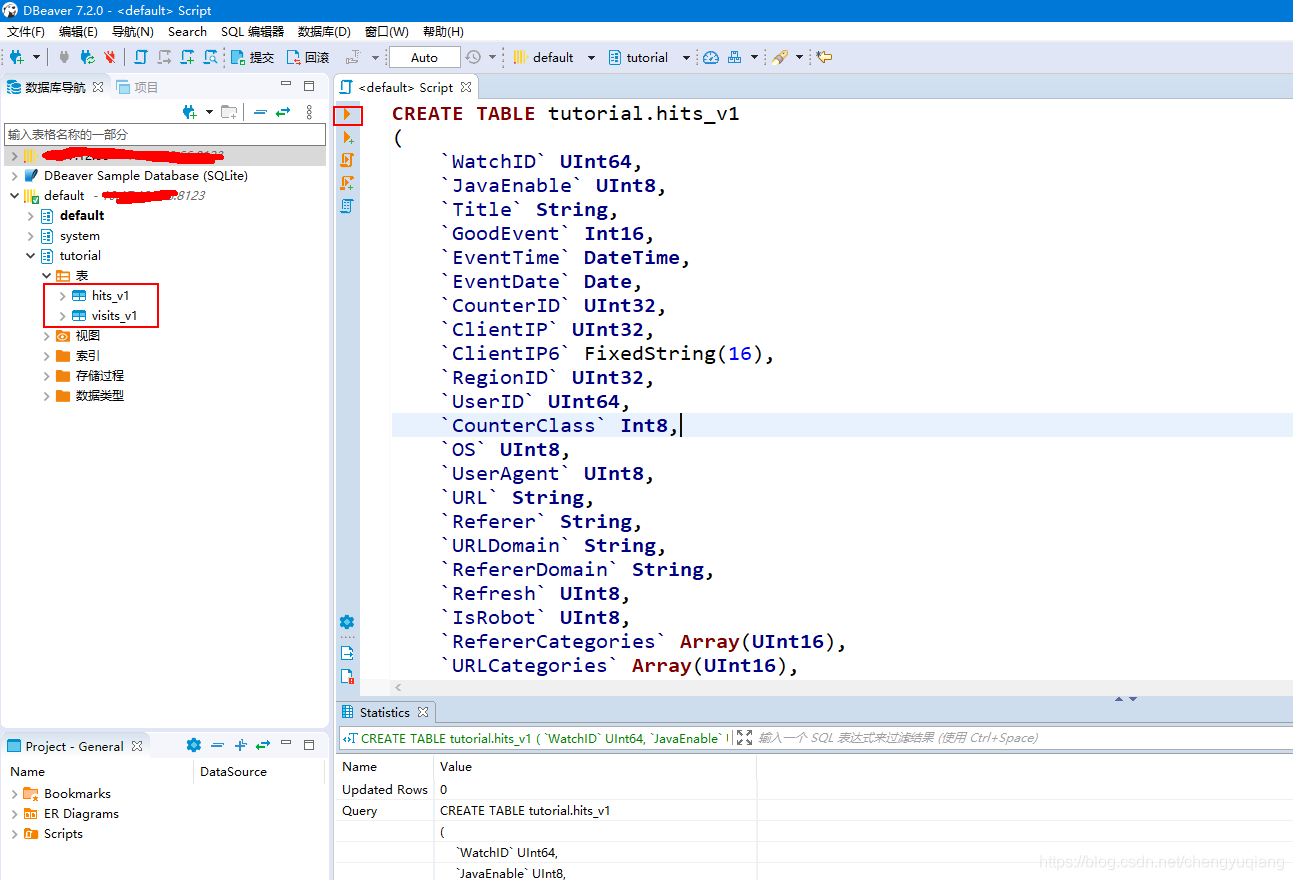Open the 编辑(E) menu
Image resolution: width=1293 pixels, height=880 pixels.
pyautogui.click(x=78, y=31)
